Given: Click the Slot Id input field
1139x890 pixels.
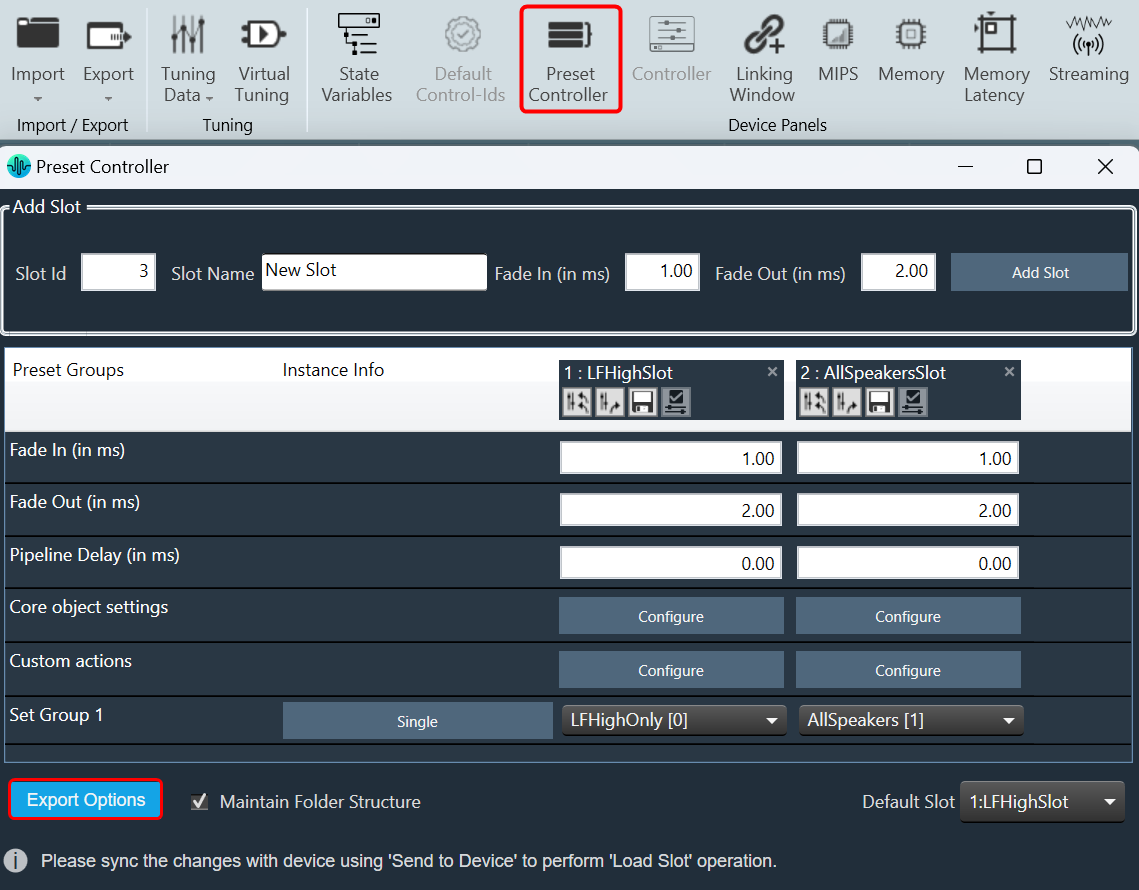Looking at the screenshot, I should 118,272.
